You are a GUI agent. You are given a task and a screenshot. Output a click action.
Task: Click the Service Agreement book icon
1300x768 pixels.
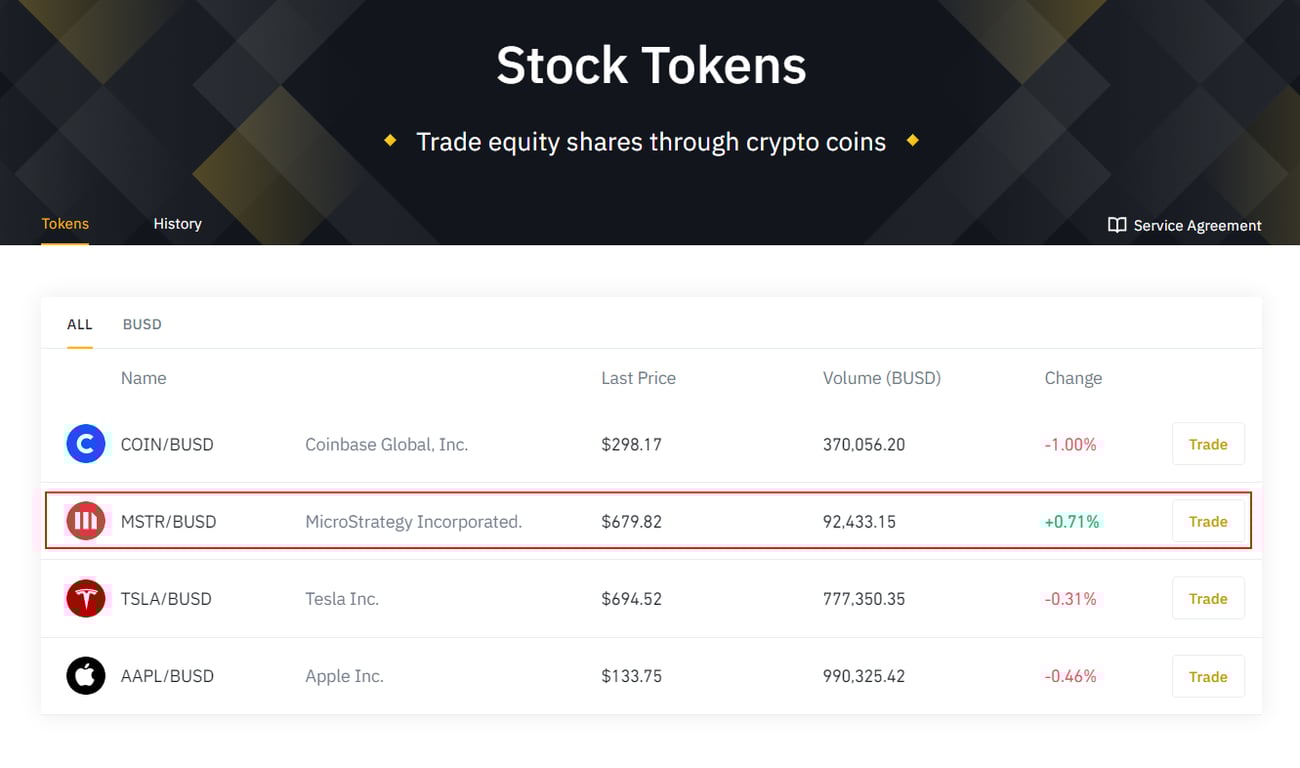(x=1117, y=225)
